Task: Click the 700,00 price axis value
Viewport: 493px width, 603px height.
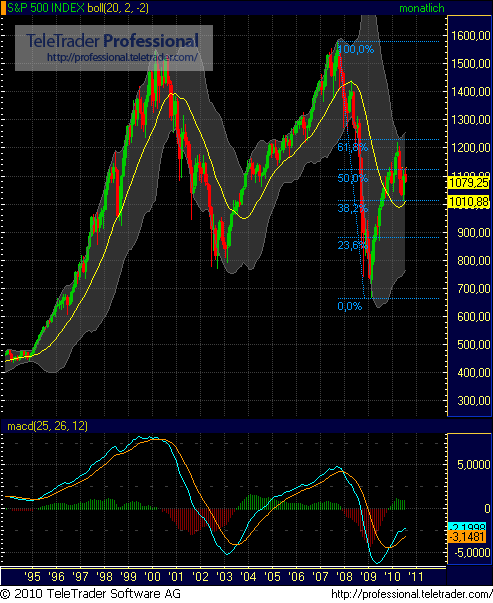Action: pos(474,289)
